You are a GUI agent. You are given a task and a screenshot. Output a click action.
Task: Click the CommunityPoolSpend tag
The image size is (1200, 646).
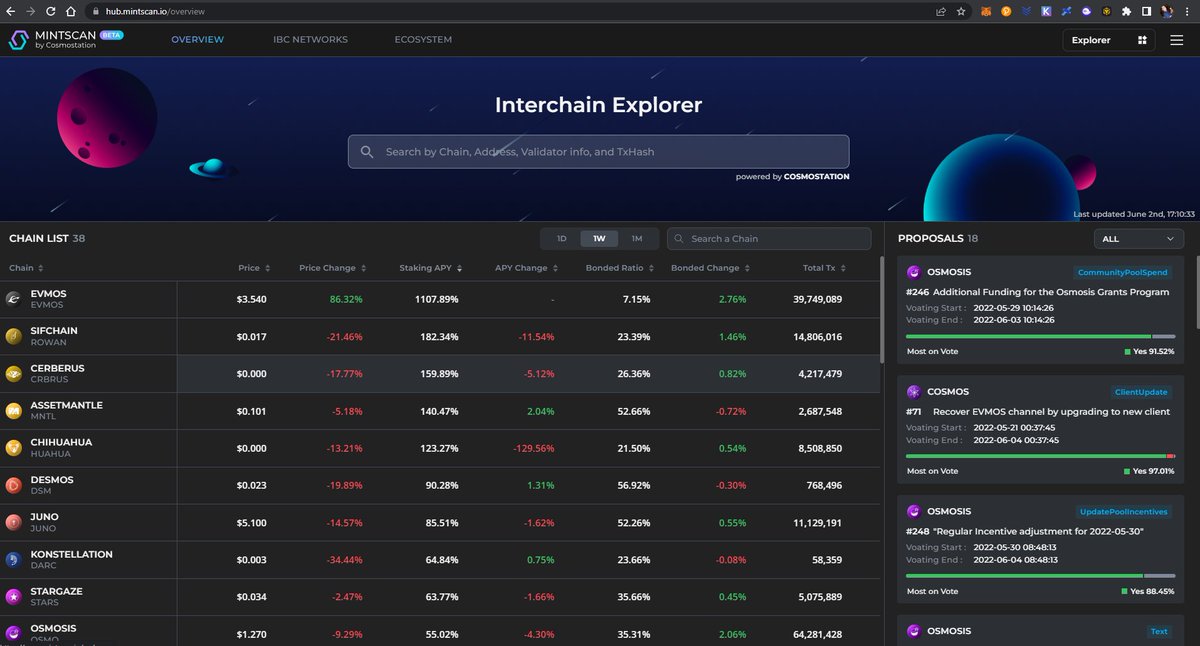1122,272
